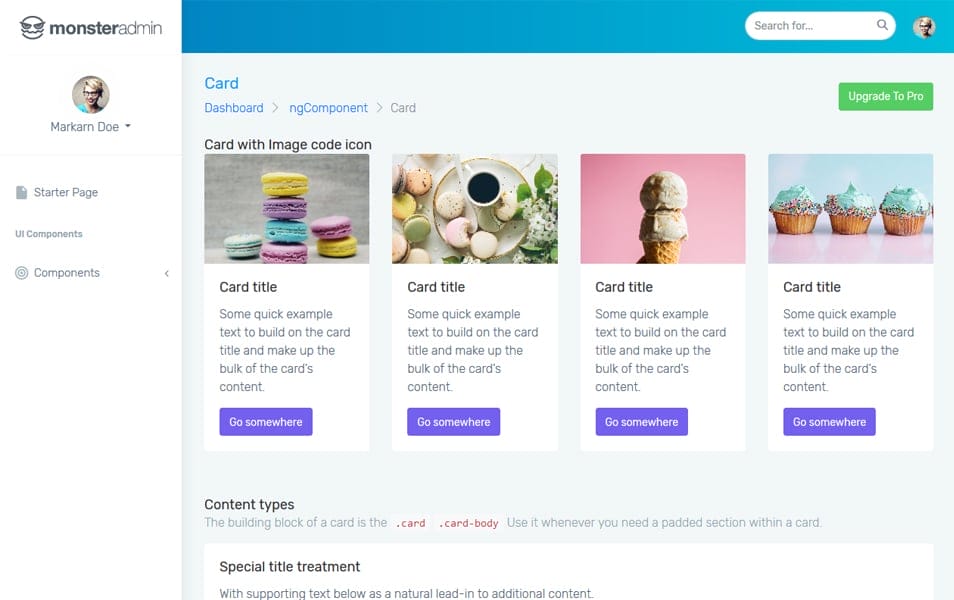
Task: Click the monsteradmin logo icon
Action: 32,27
